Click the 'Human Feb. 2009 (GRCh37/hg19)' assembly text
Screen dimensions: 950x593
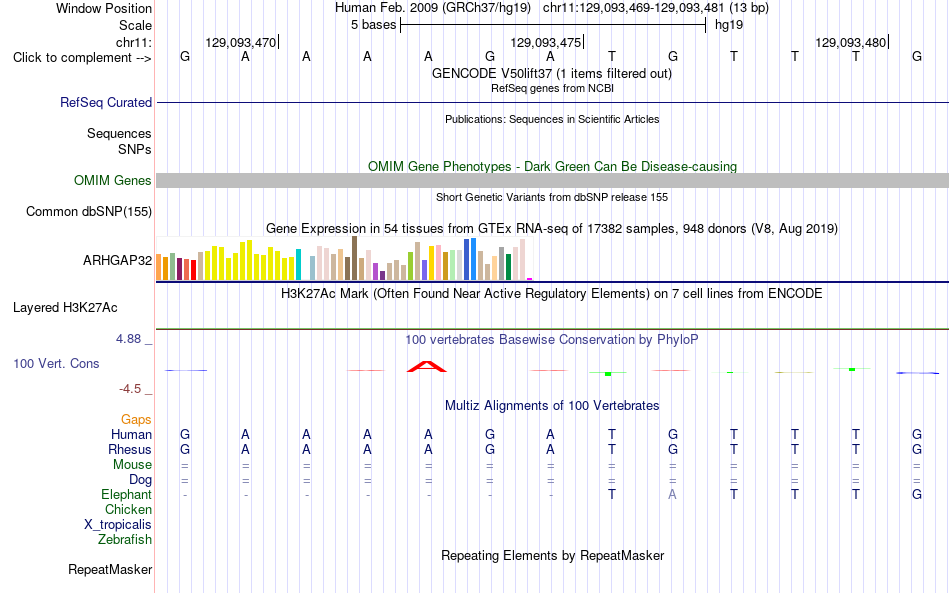[433, 8]
